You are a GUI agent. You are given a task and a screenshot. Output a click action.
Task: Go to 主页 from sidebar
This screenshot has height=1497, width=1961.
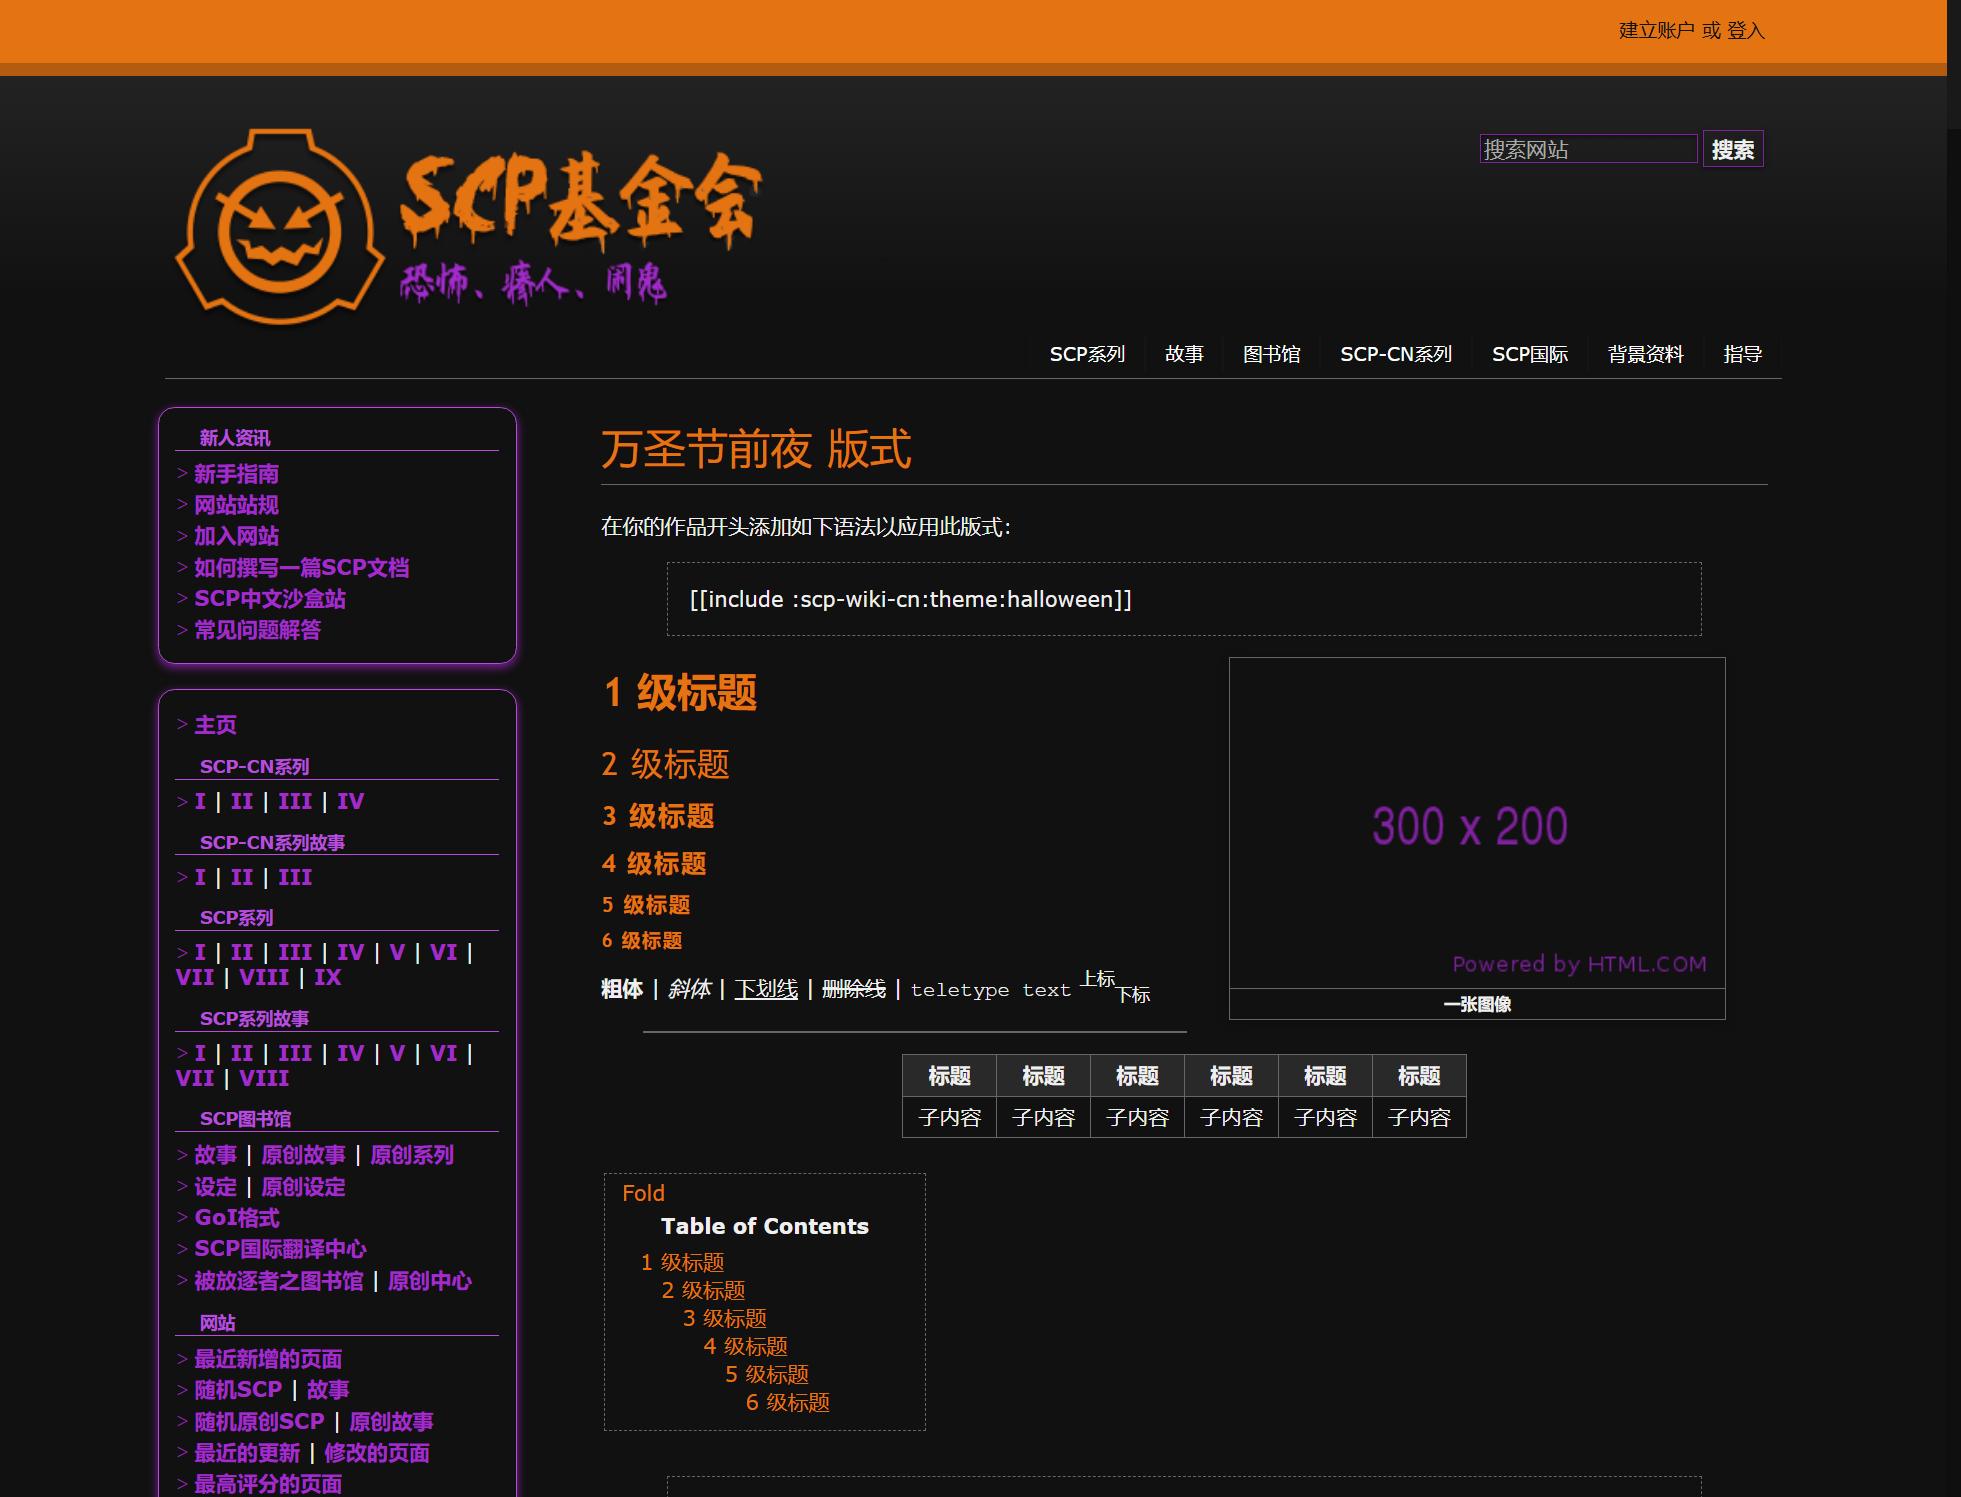tap(215, 725)
